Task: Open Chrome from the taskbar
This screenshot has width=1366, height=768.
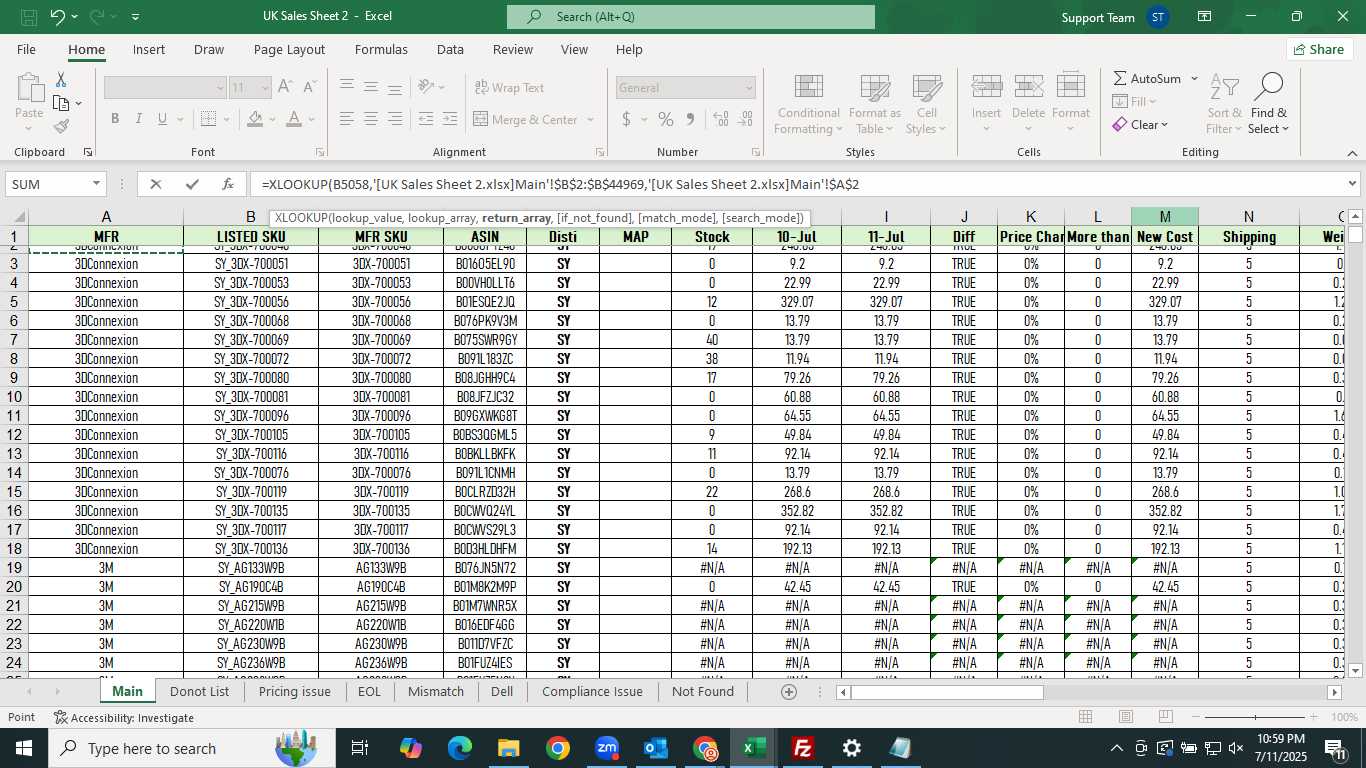Action: 558,748
